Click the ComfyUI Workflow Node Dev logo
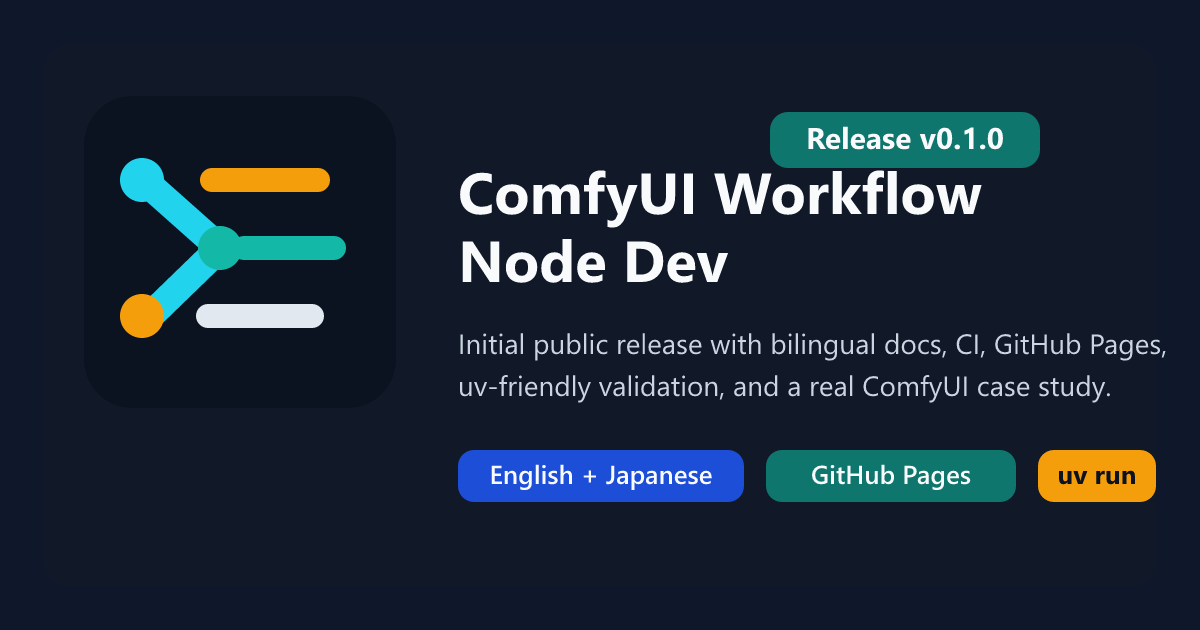The image size is (1200, 630). click(240, 252)
